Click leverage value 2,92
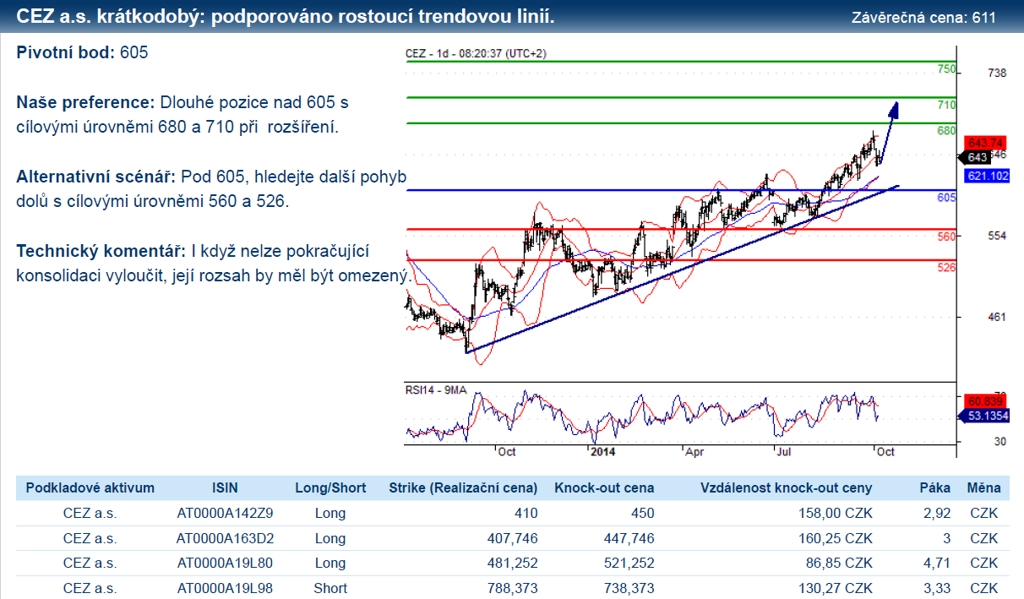 click(x=937, y=513)
